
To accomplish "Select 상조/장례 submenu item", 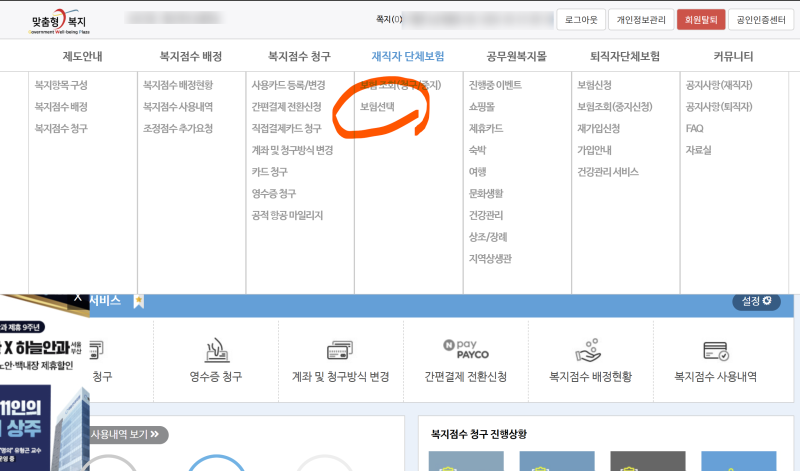I will pos(488,237).
